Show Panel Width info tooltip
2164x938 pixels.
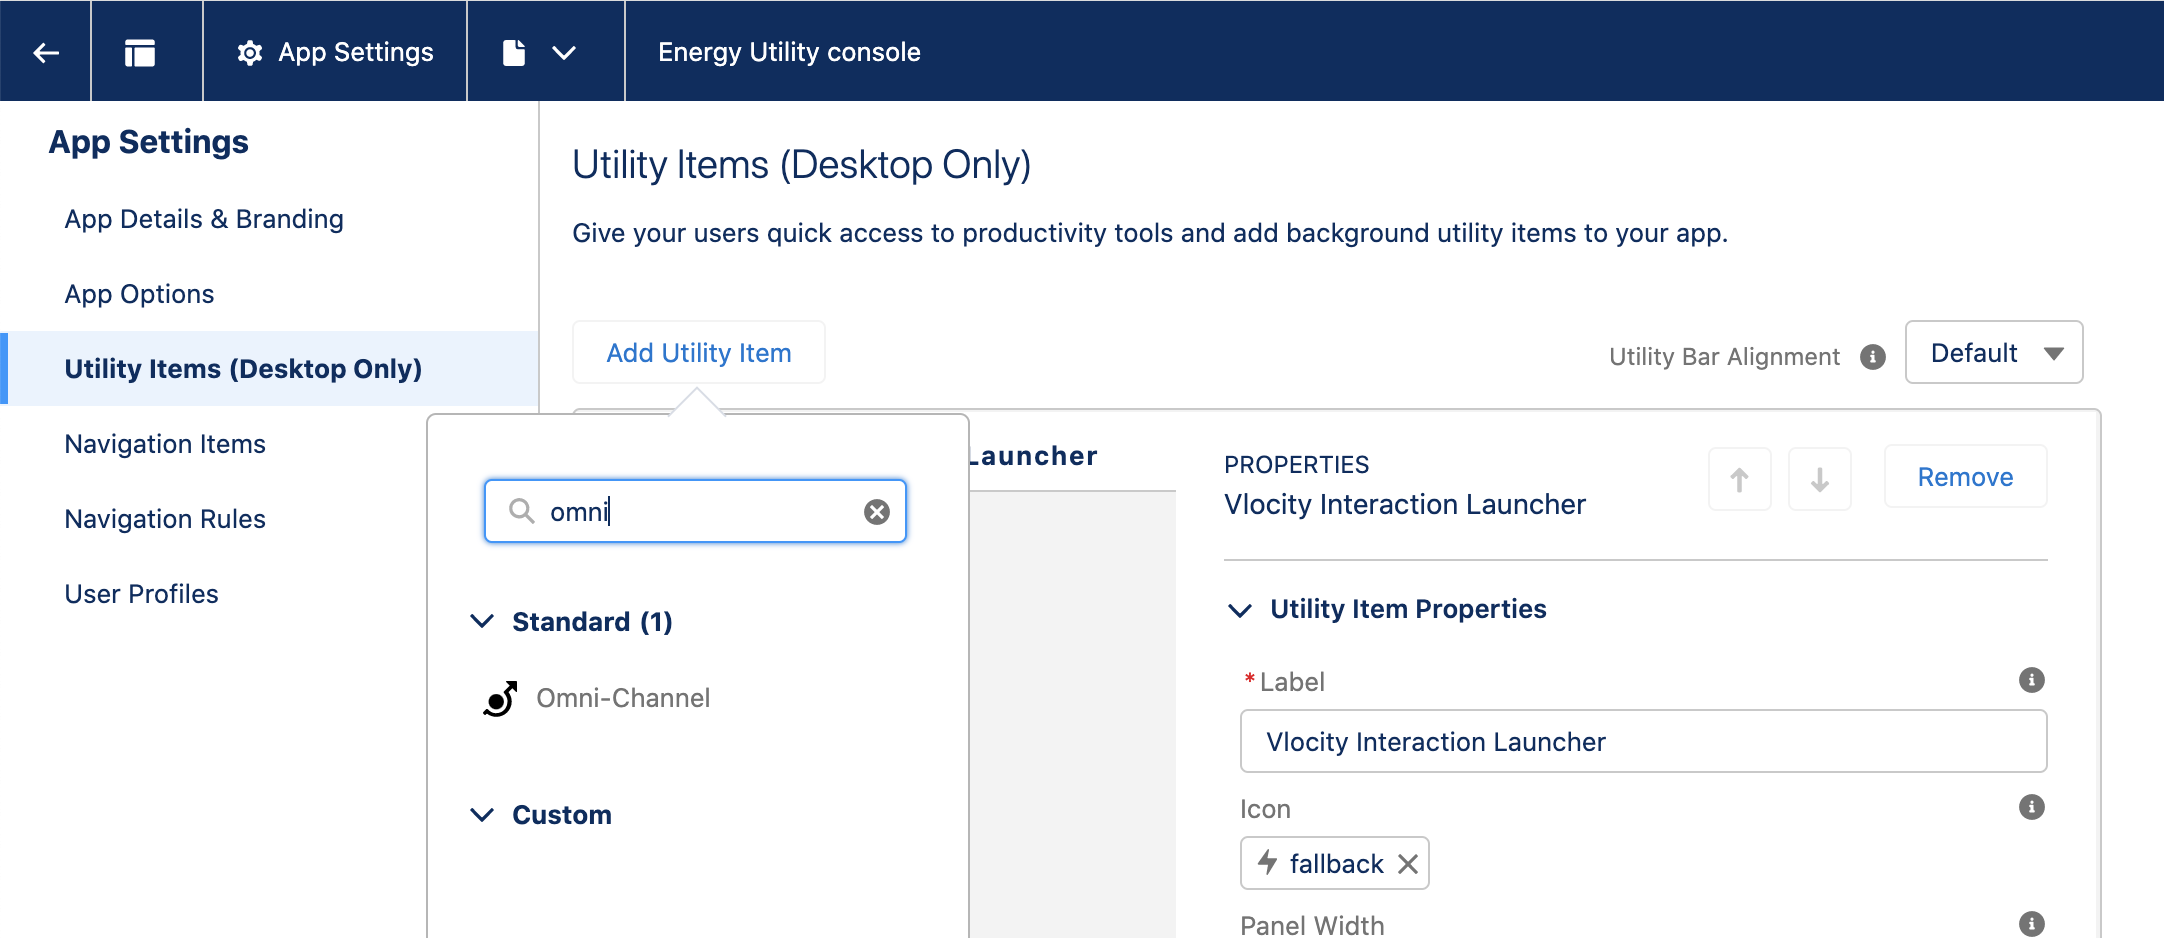(2032, 924)
